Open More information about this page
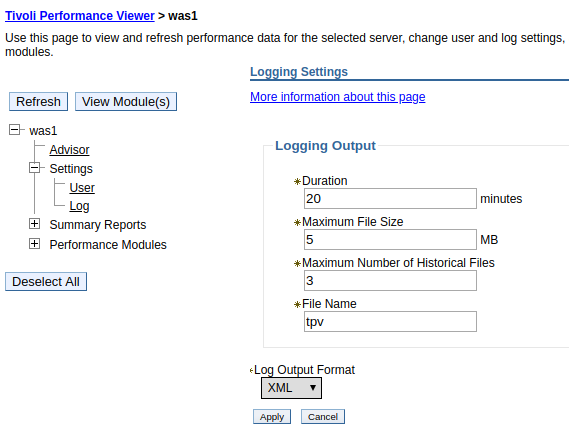This screenshot has width=569, height=439. (338, 97)
